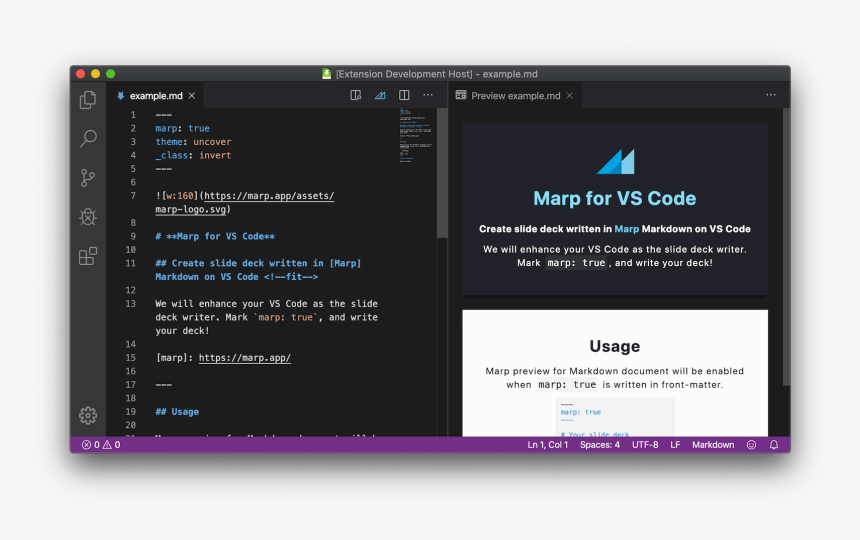Click the feedback smiley in status bar
This screenshot has width=860, height=540.
pyautogui.click(x=751, y=445)
